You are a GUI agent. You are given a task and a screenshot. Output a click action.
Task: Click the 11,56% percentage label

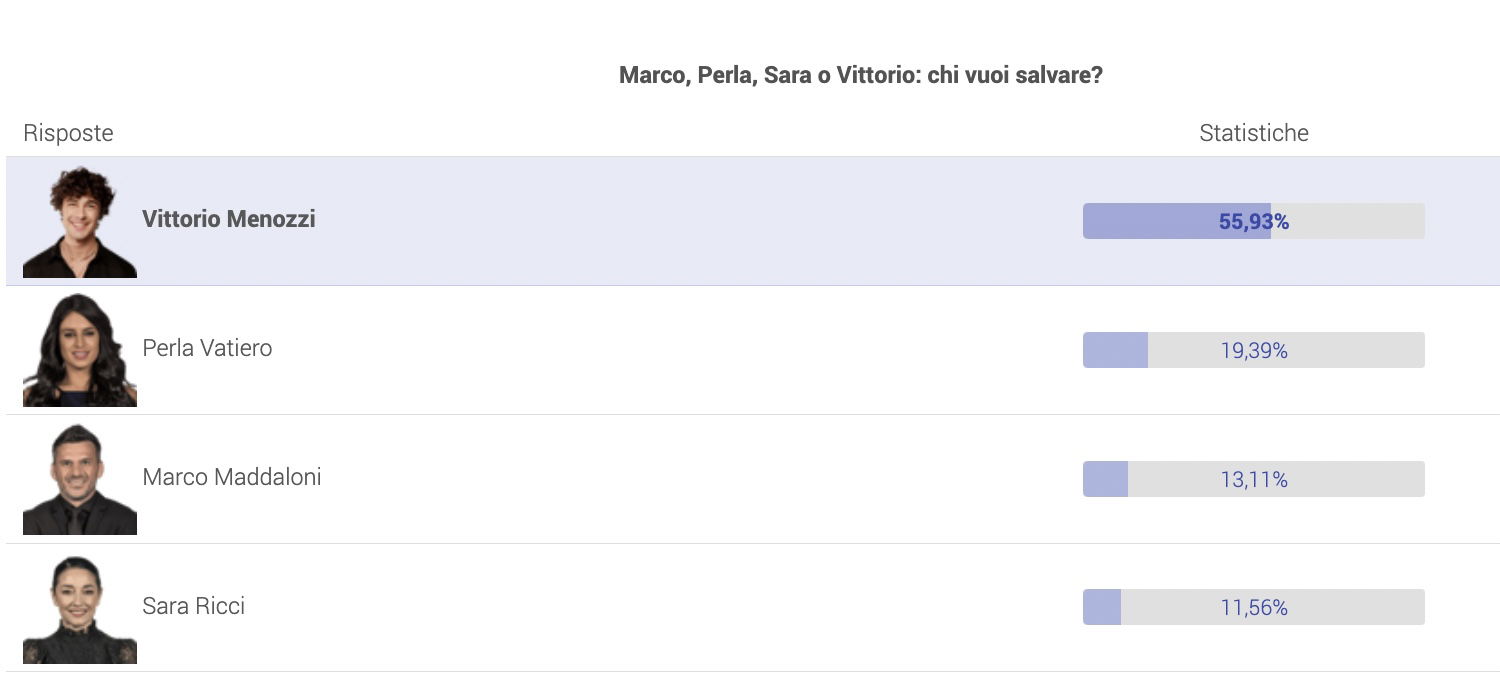click(1254, 608)
